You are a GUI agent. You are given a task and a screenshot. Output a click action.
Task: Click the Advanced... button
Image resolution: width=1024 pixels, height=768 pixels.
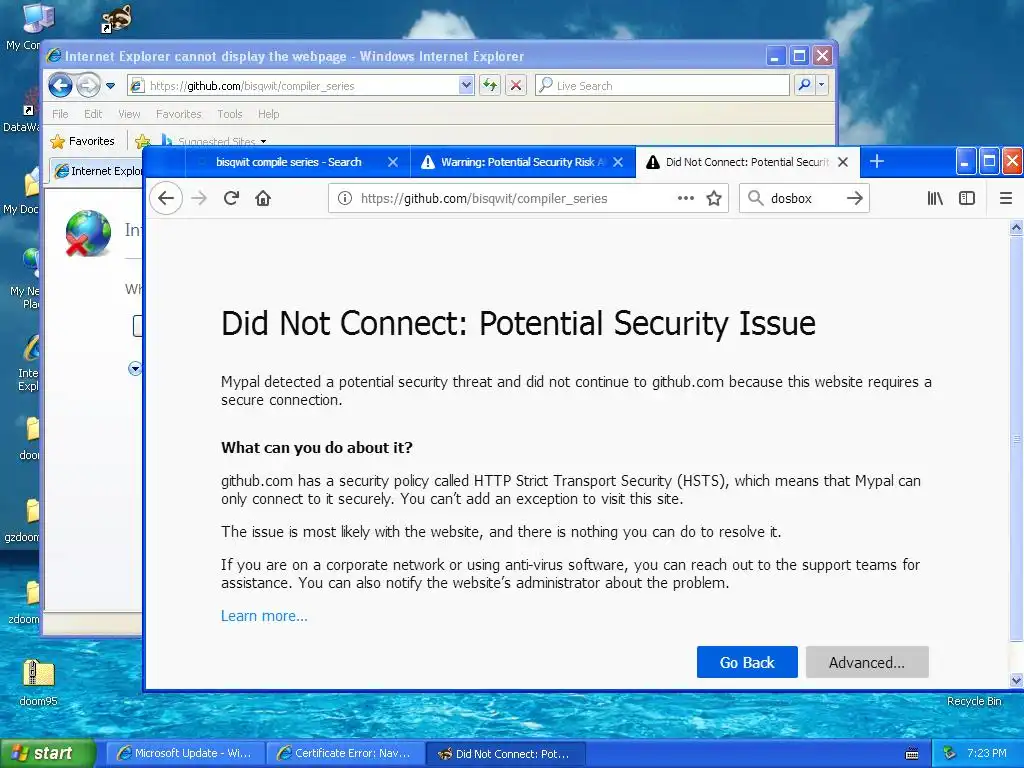click(x=867, y=662)
